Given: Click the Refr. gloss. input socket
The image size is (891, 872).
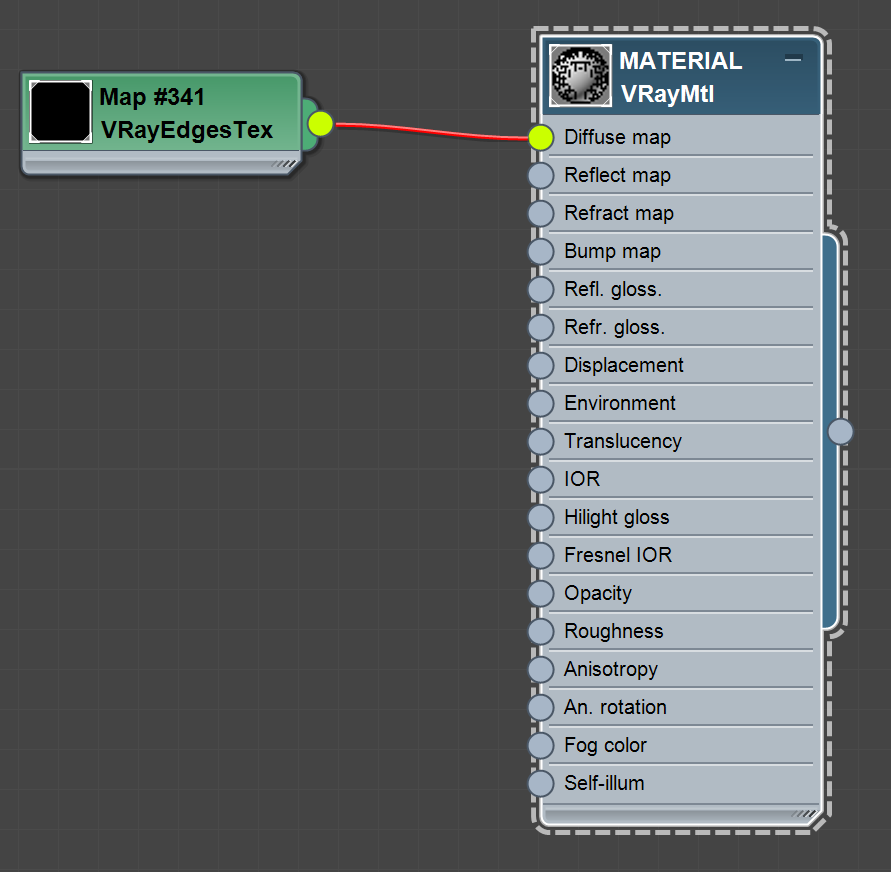Looking at the screenshot, I should [x=540, y=328].
